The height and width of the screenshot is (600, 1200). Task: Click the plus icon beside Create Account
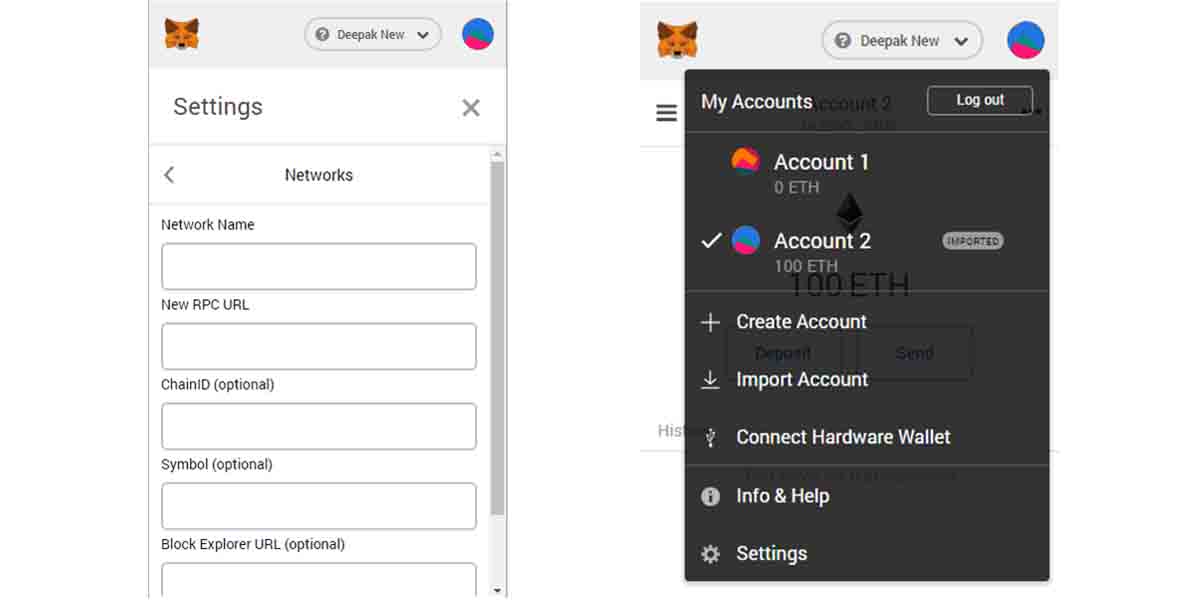(x=710, y=322)
